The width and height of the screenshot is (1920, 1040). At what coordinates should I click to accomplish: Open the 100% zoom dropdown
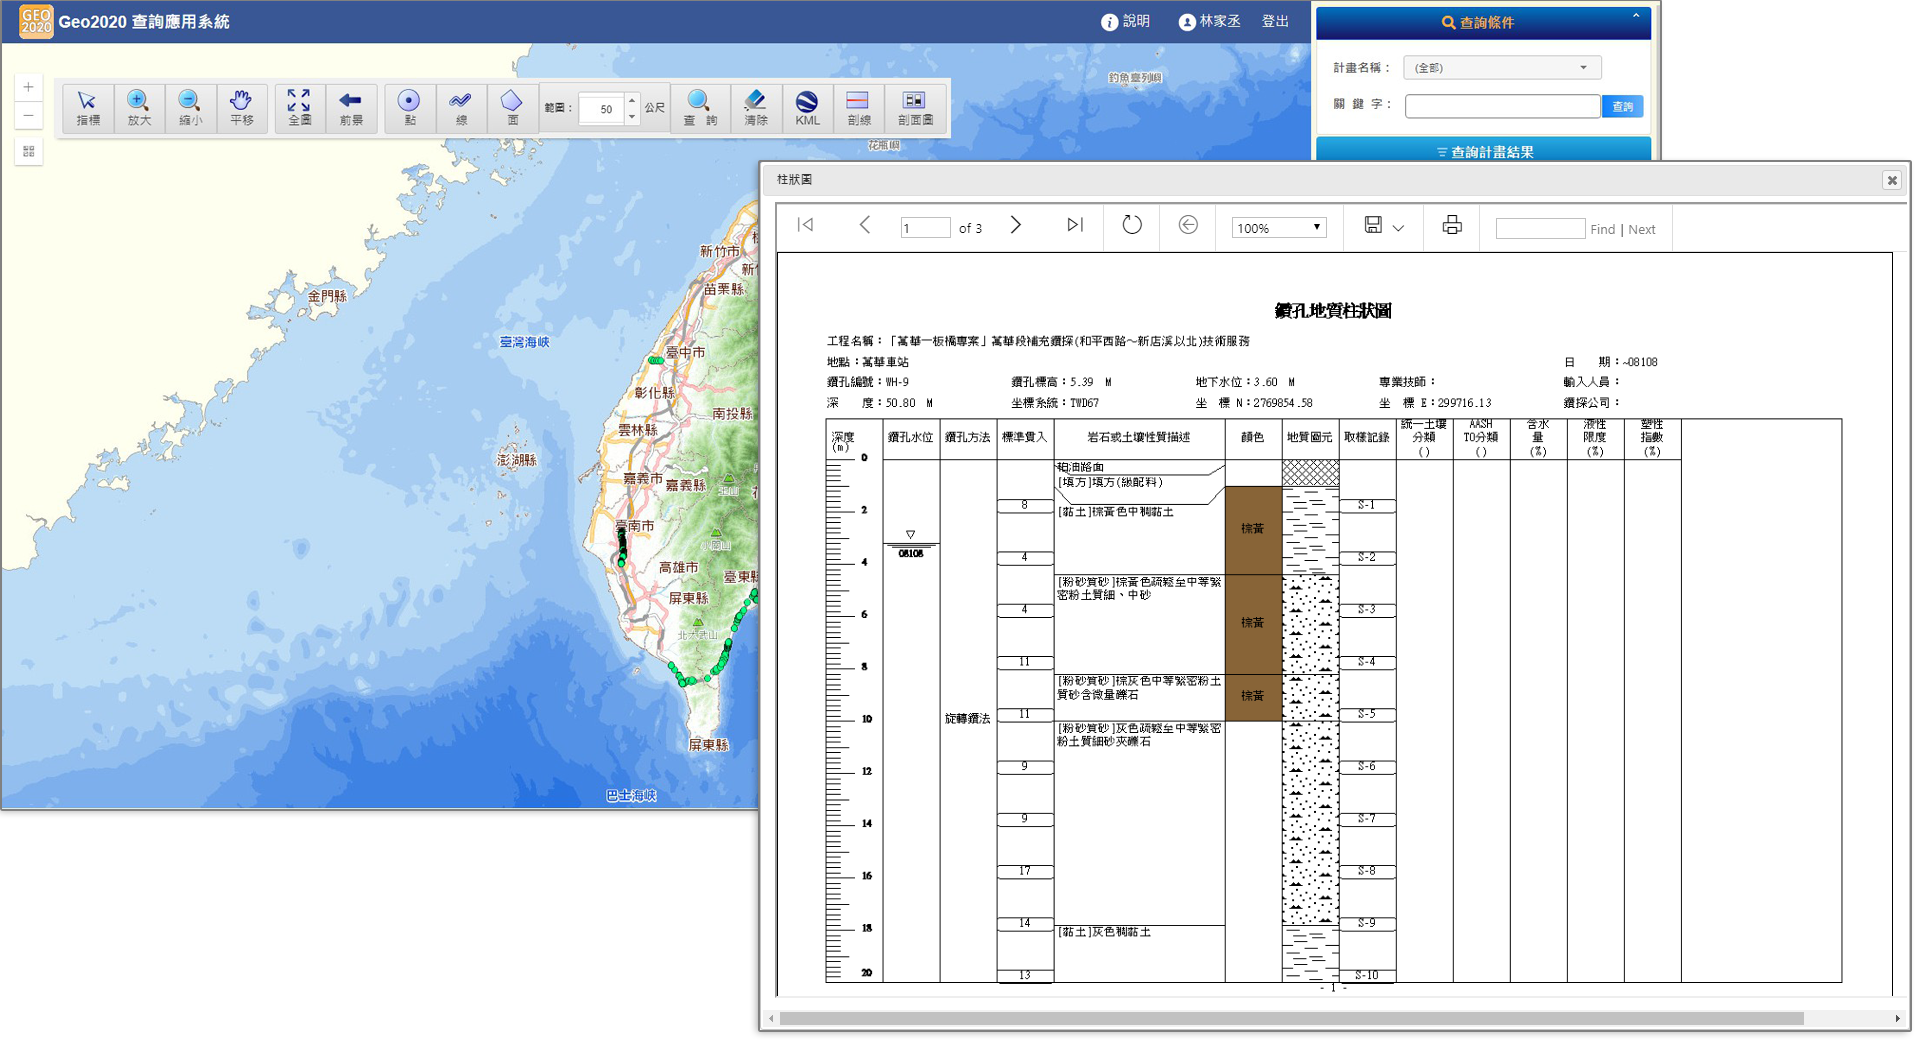1279,228
